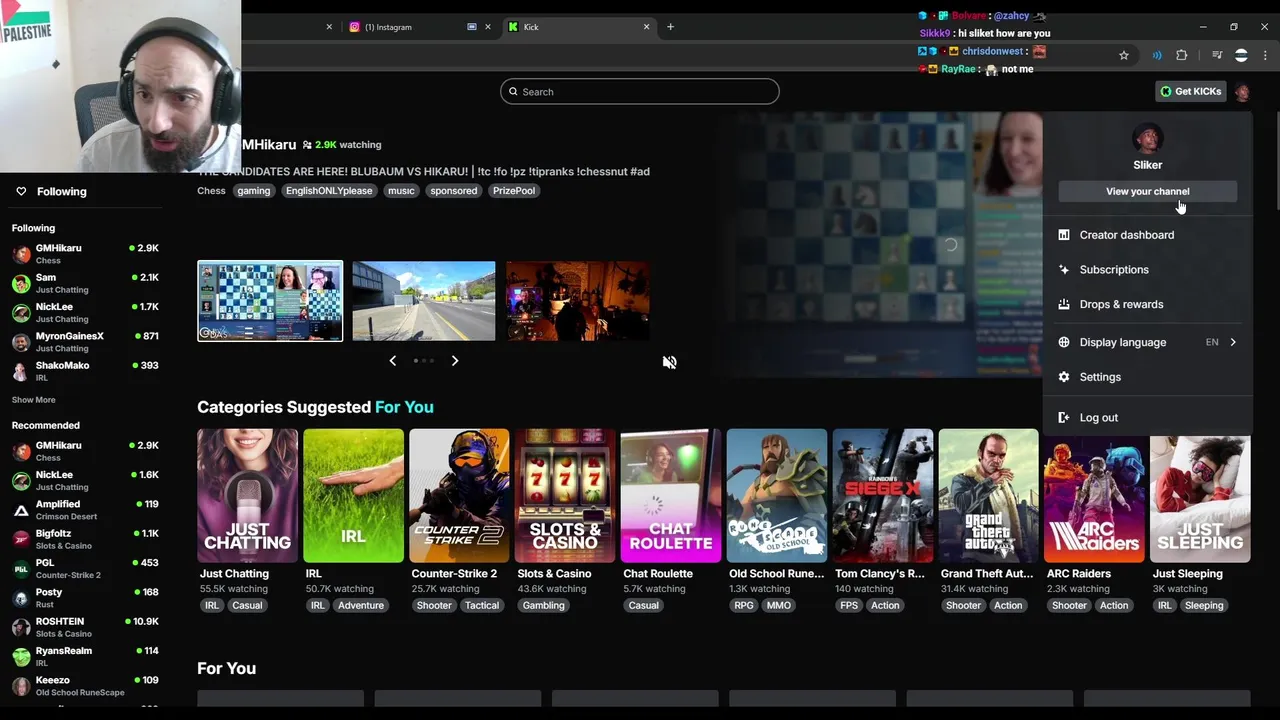Screen dimensions: 1280x720
Task: Click inside the Search input field
Action: click(640, 92)
